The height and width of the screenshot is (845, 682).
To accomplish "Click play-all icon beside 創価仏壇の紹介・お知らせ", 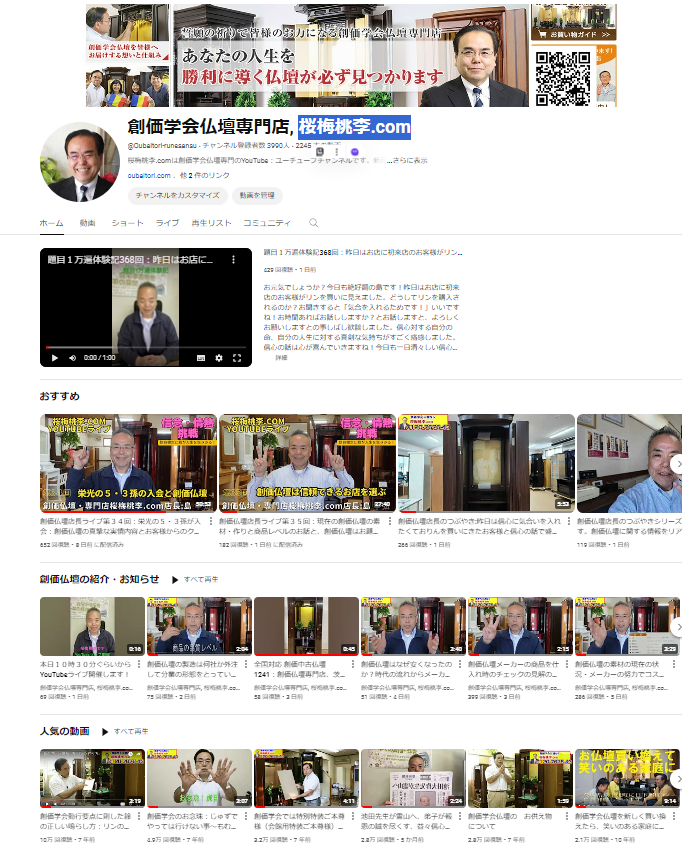I will 175,579.
